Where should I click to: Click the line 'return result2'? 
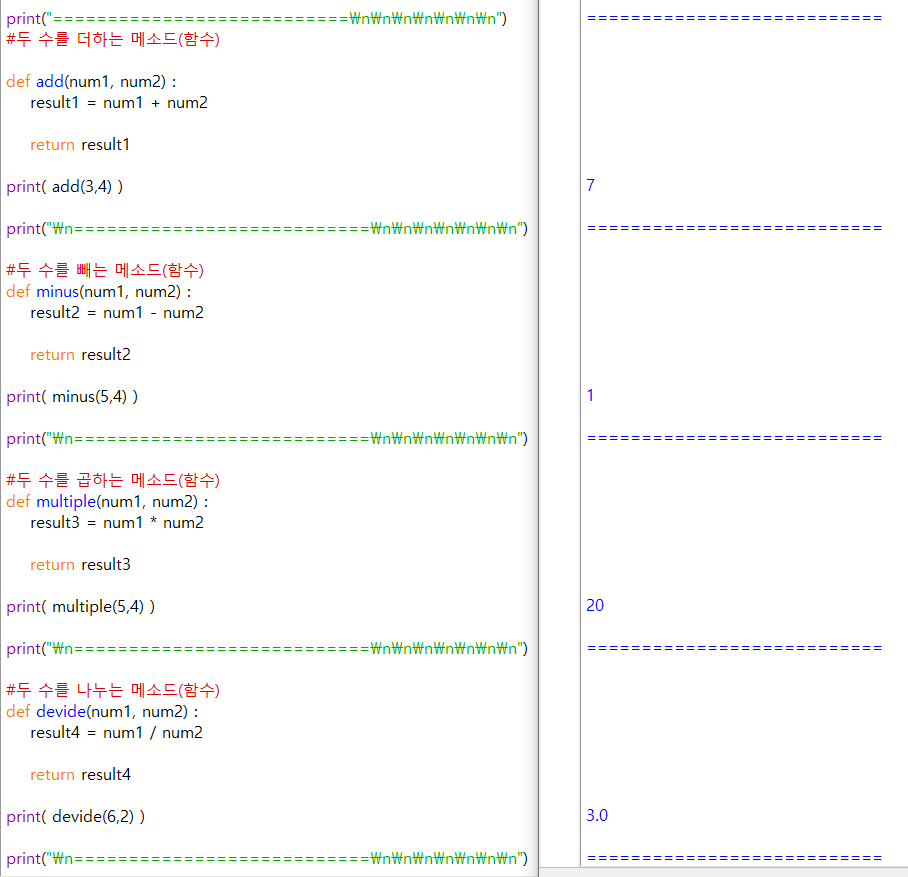pyautogui.click(x=80, y=355)
